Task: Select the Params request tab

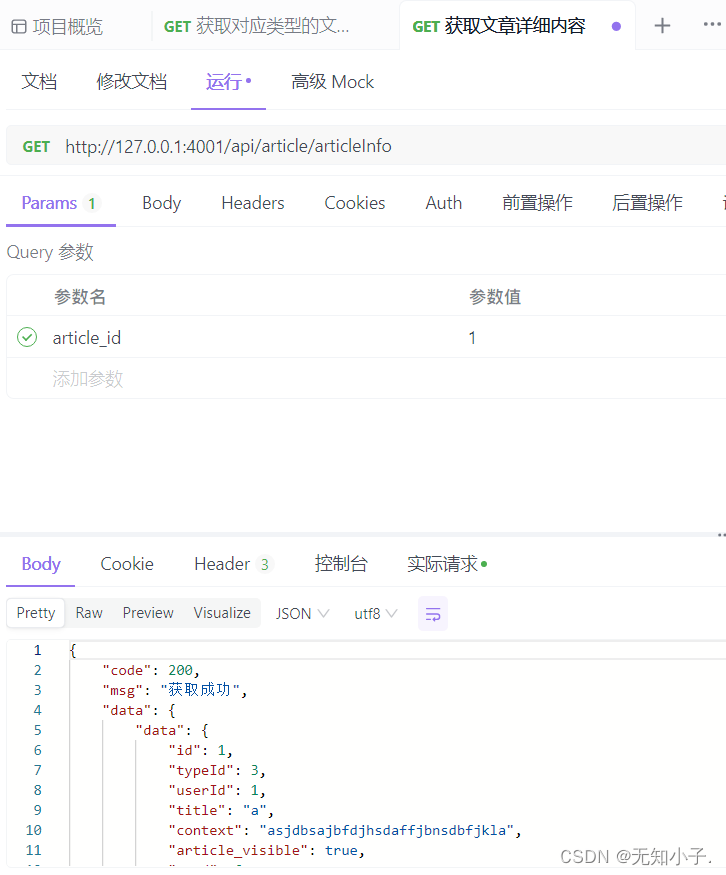Action: 60,203
